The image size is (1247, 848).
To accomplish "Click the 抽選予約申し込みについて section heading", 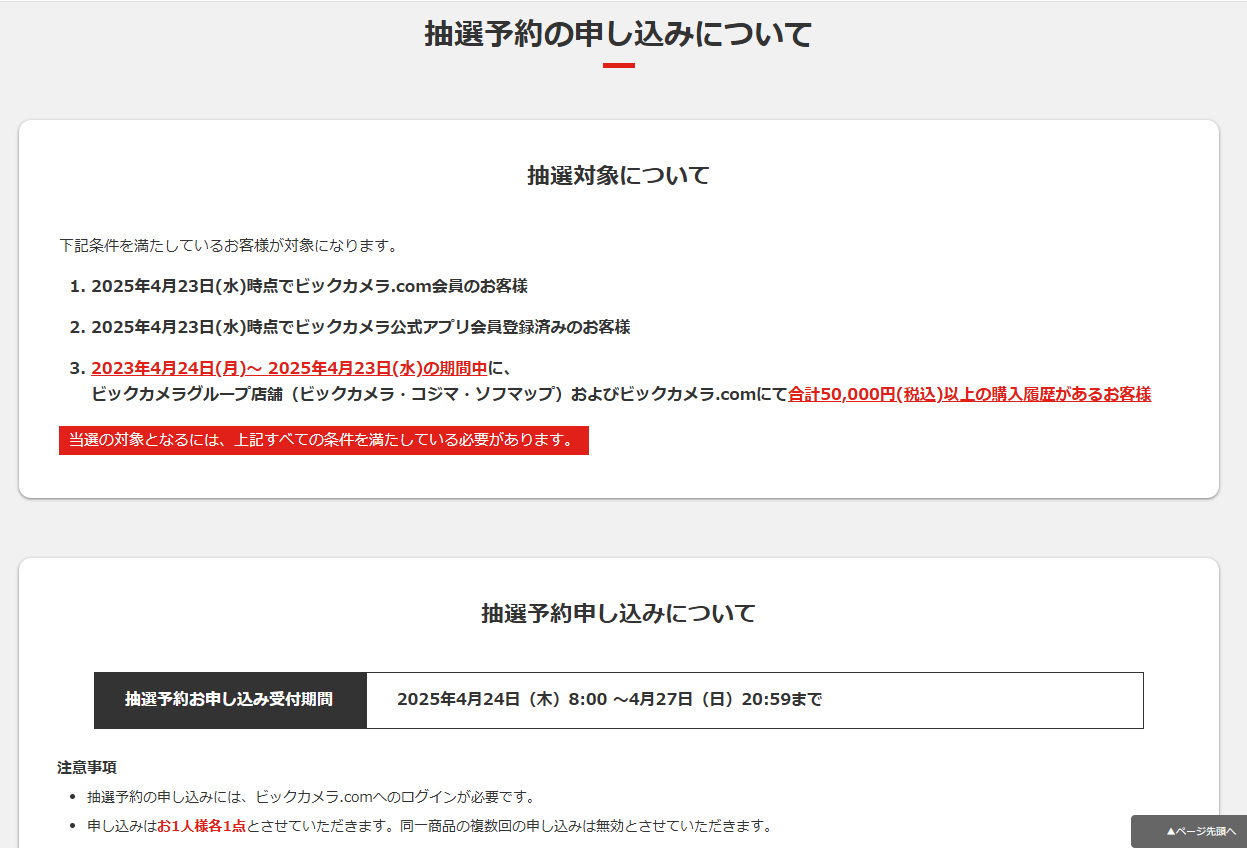I will tap(618, 613).
